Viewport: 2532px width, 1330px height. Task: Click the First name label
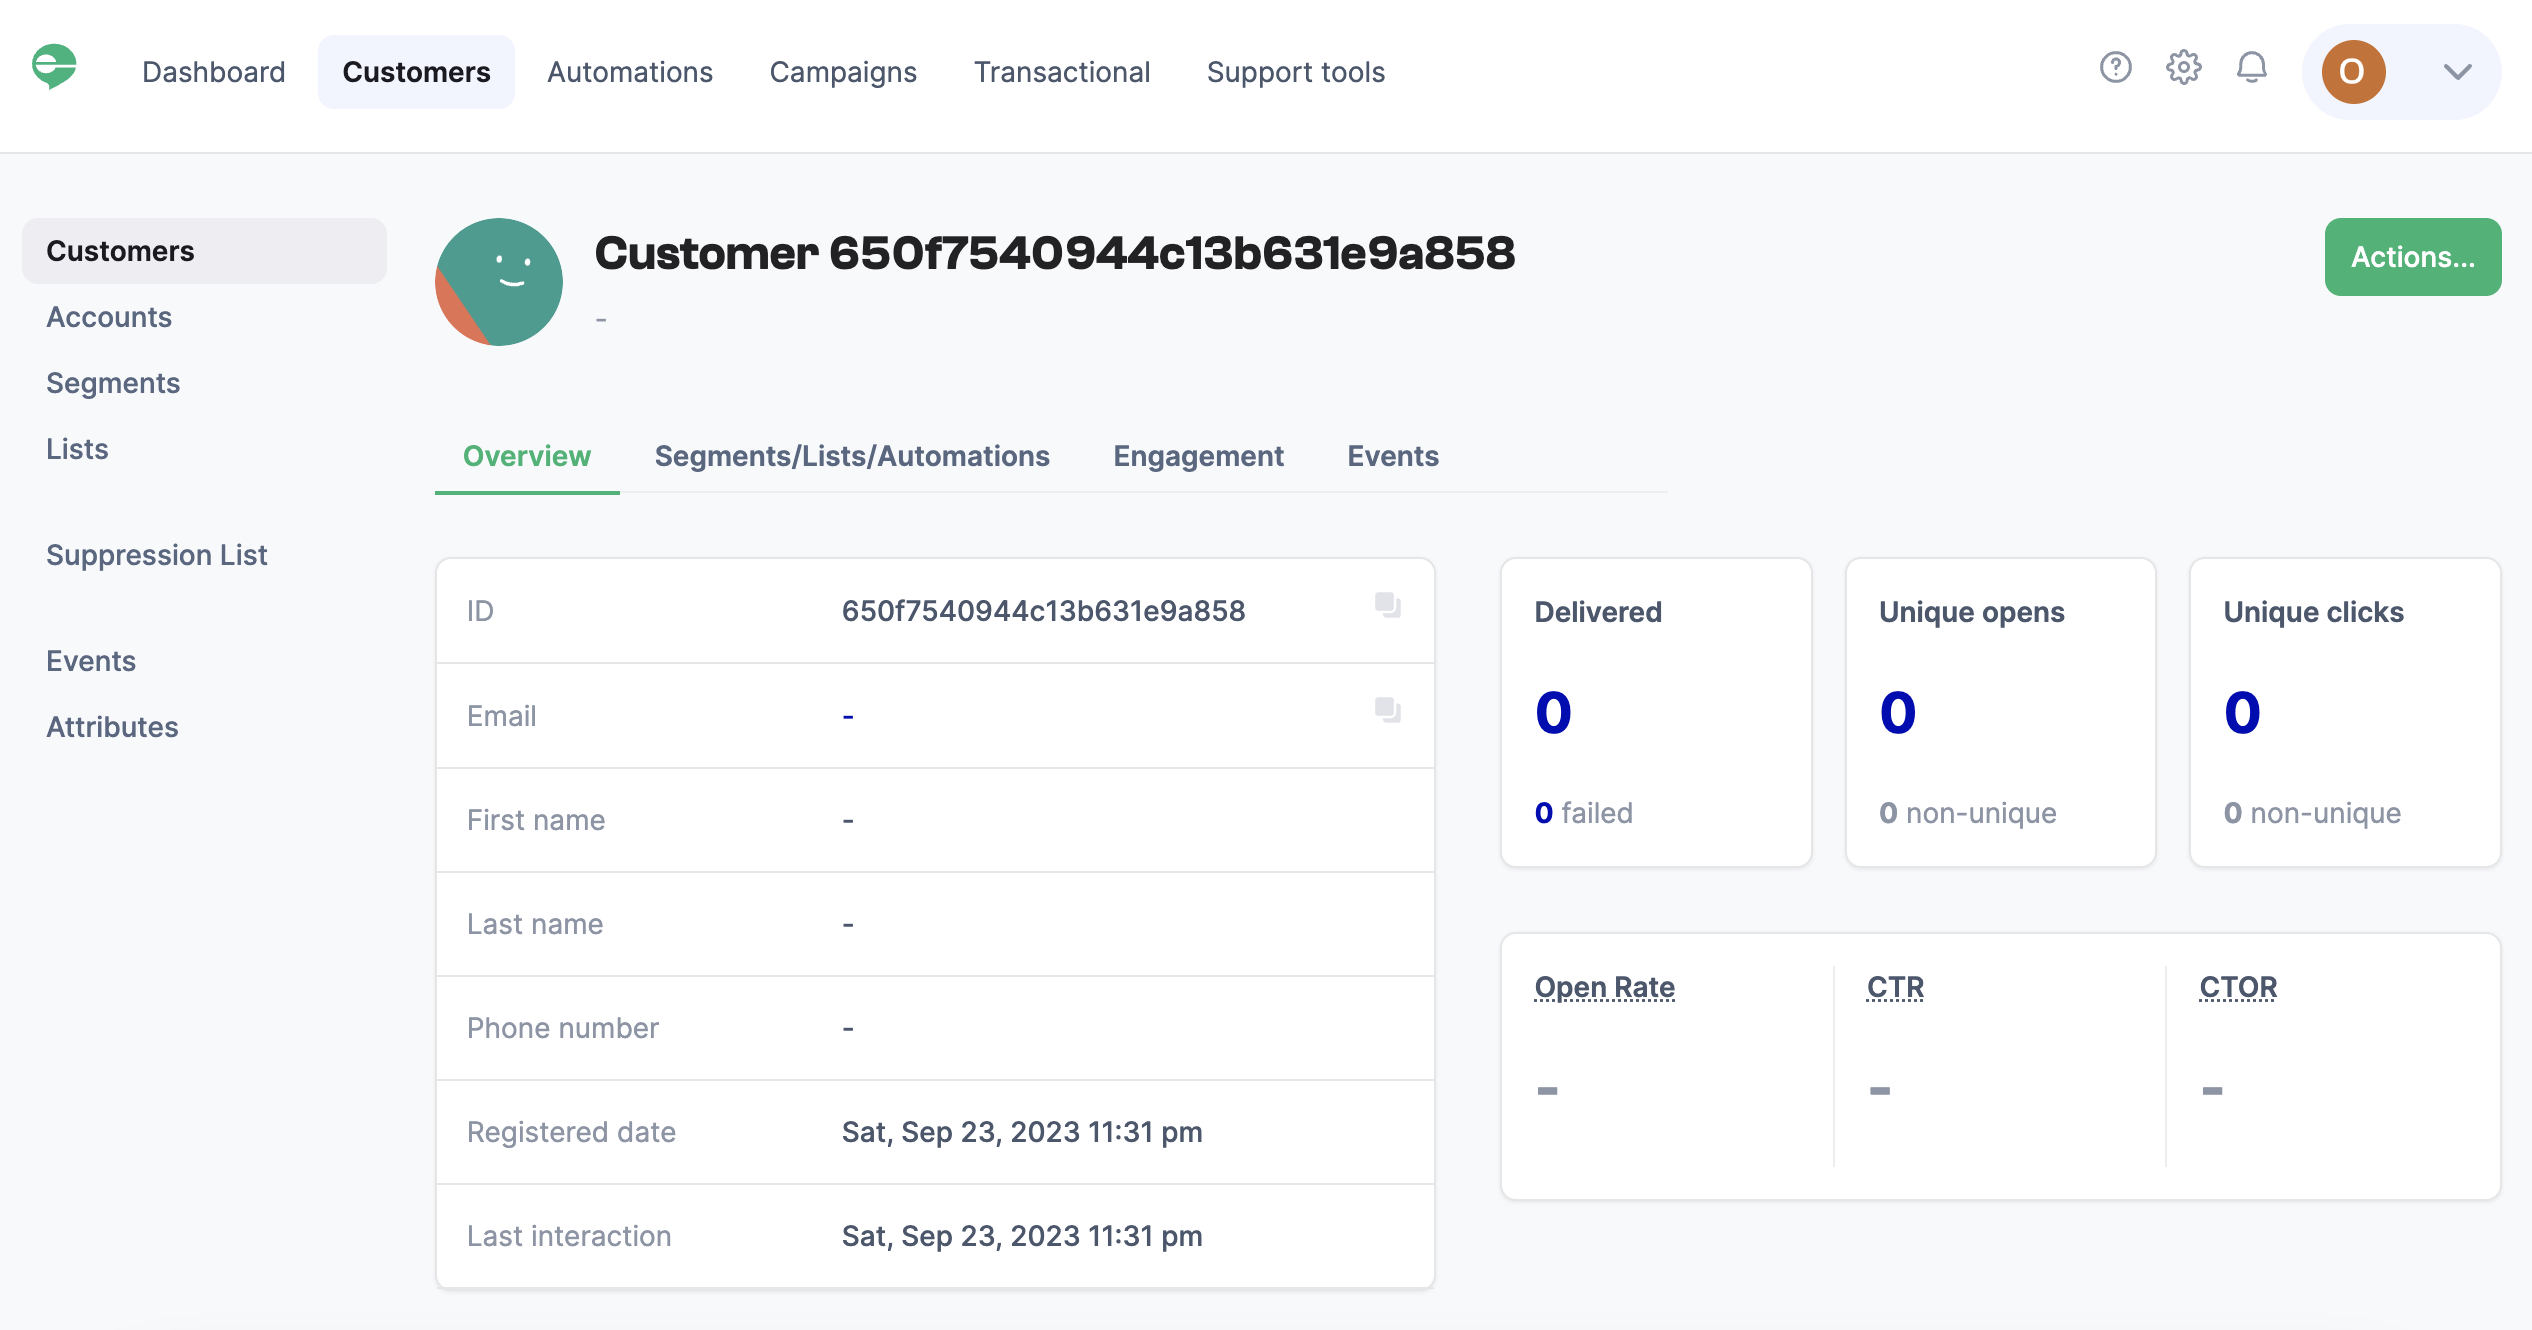tap(536, 820)
